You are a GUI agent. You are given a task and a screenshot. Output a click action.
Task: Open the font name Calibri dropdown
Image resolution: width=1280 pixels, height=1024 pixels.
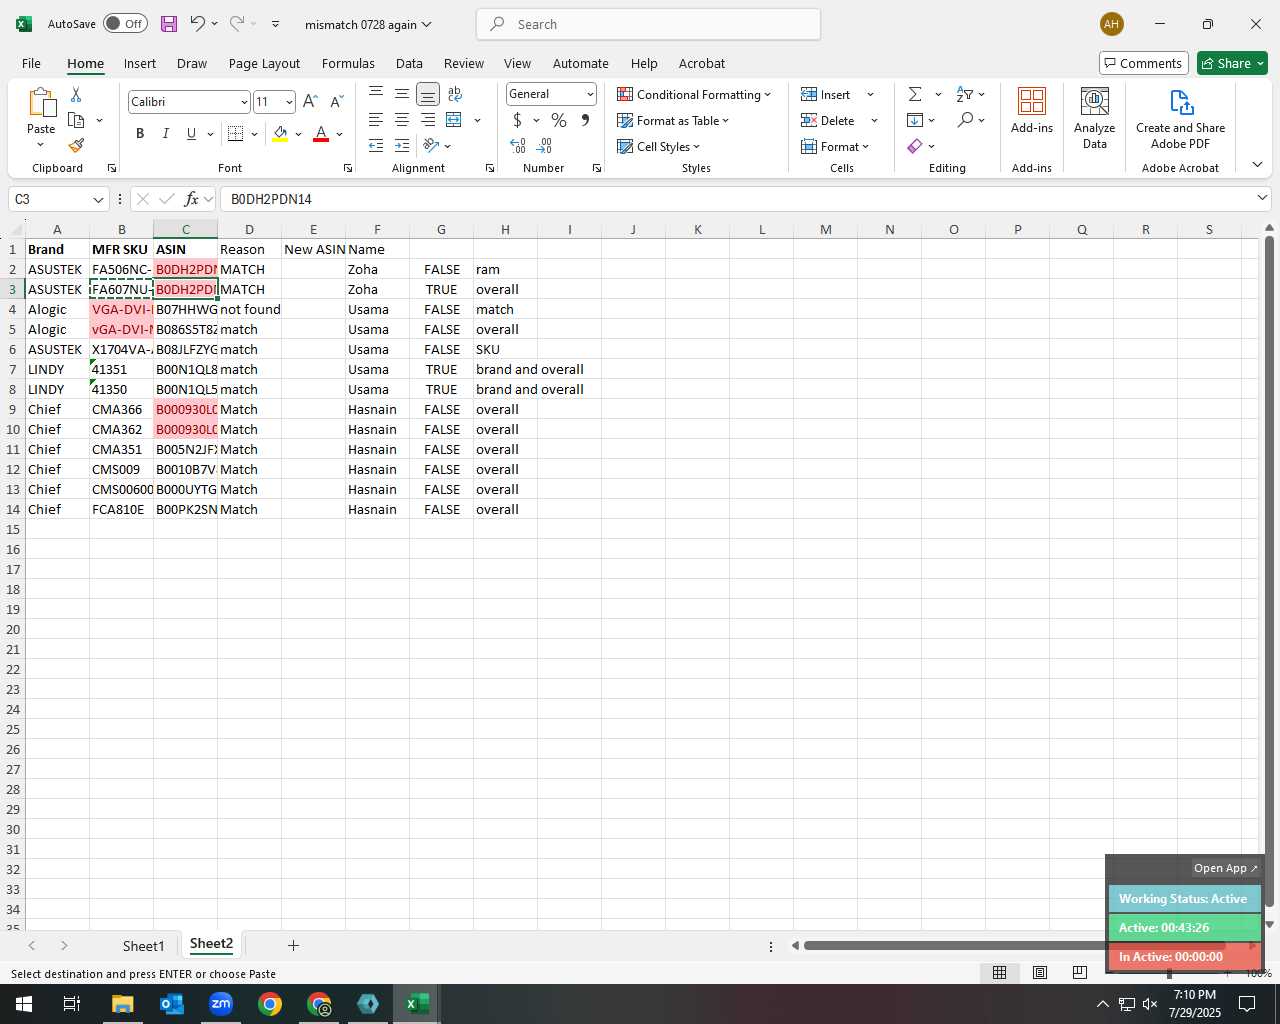[x=243, y=102]
